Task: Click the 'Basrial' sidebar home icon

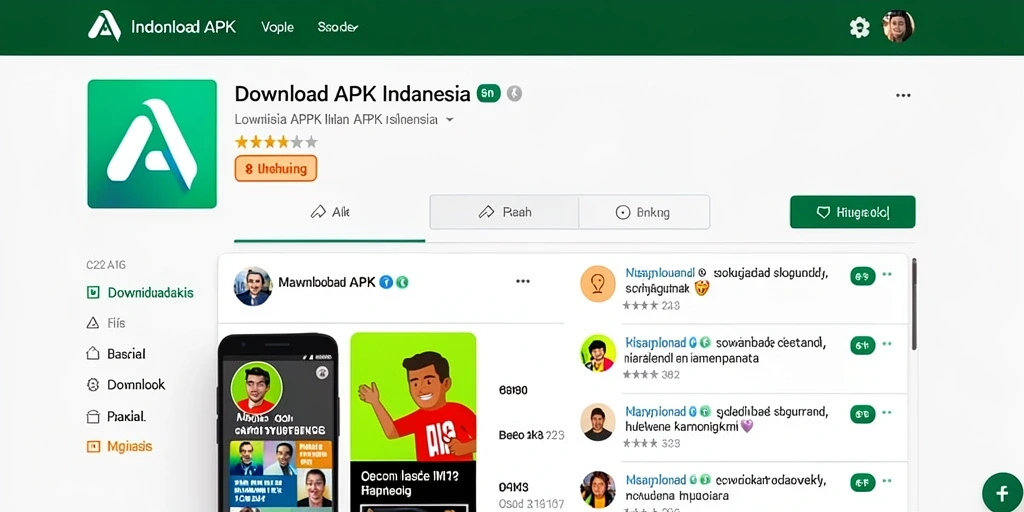Action: [x=93, y=354]
